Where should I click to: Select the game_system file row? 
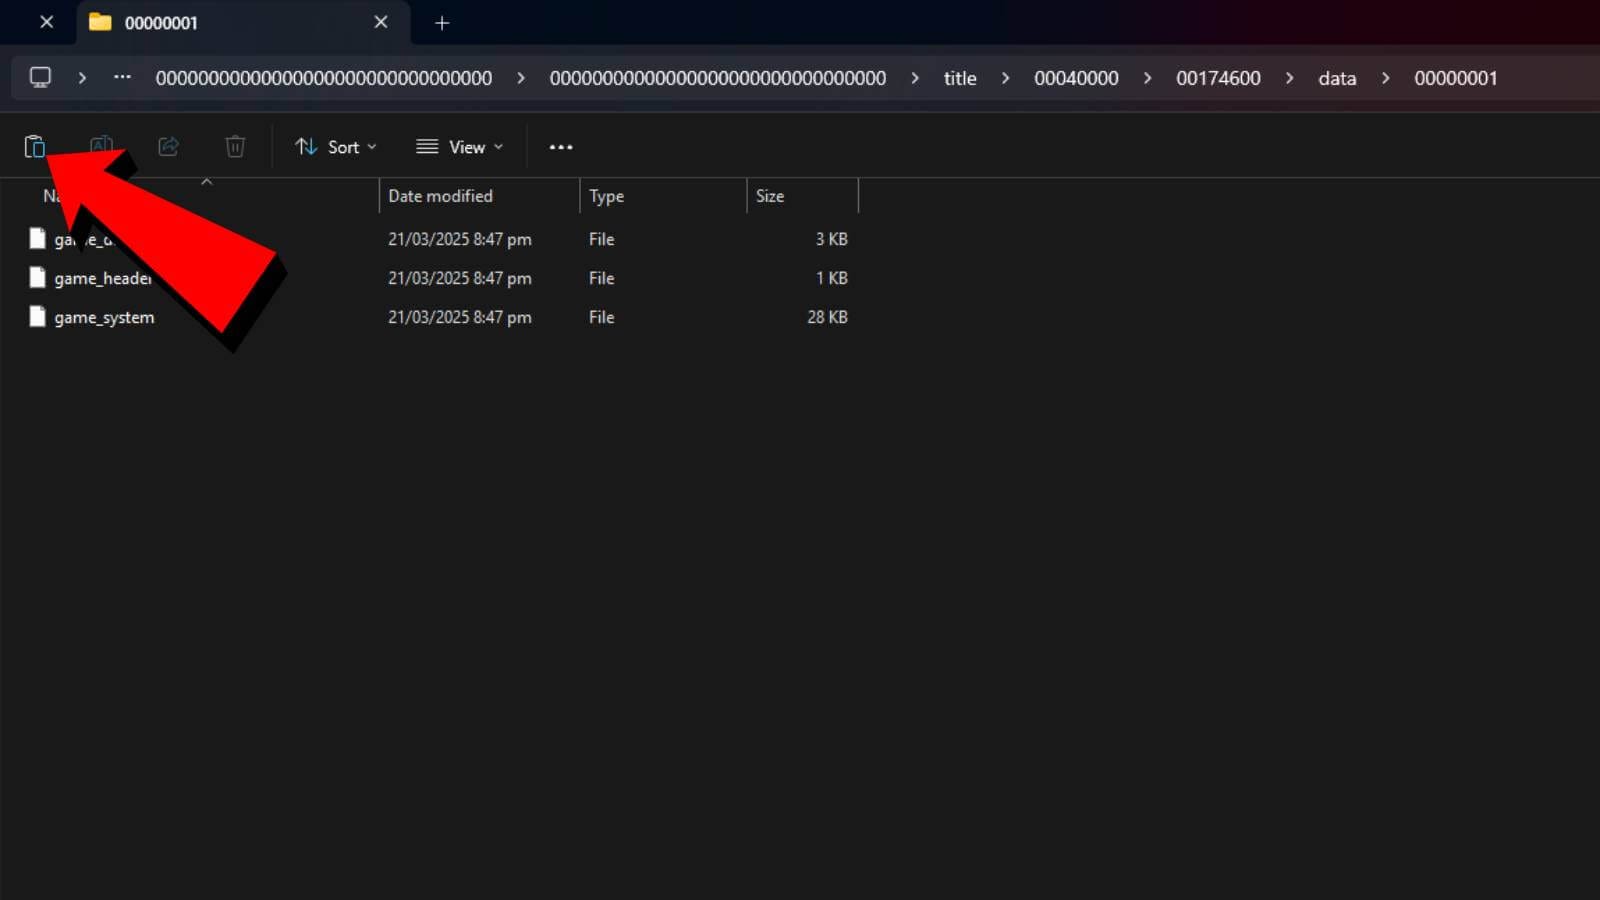pyautogui.click(x=104, y=317)
